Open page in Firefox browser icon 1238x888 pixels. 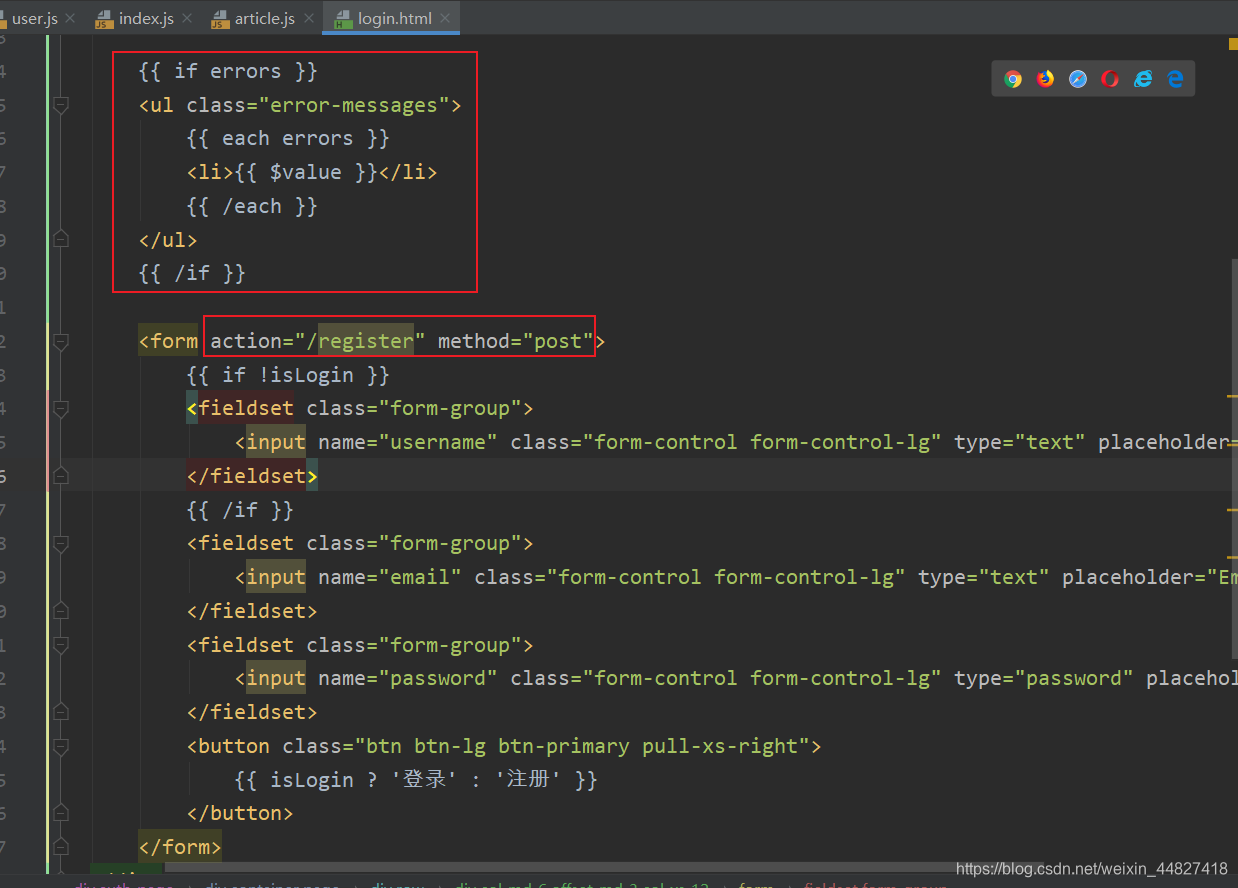click(1045, 79)
